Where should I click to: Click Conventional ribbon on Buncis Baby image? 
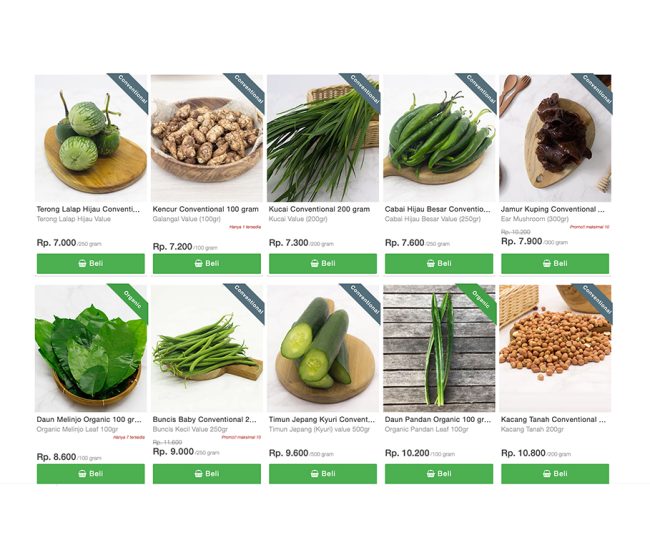tap(248, 300)
